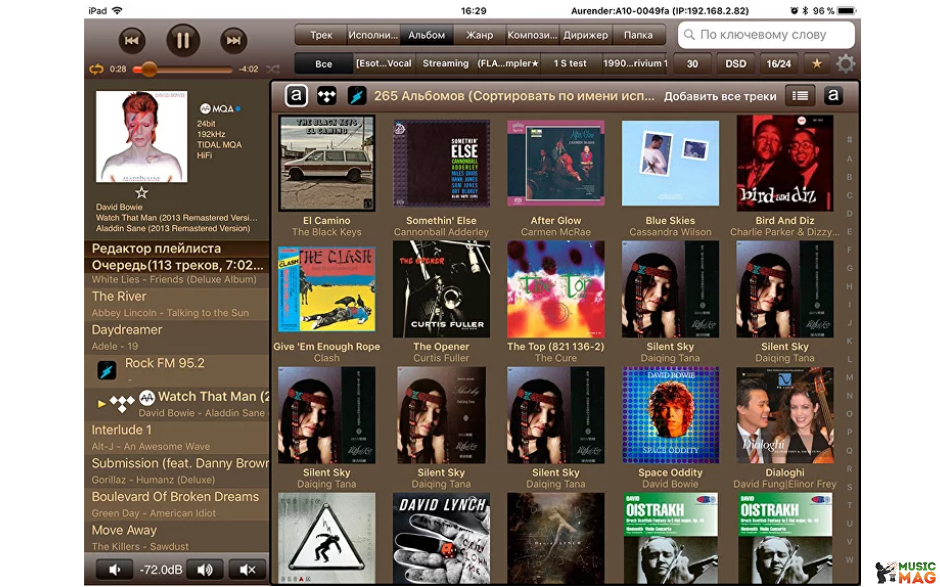The height and width of the screenshot is (587, 940).
Task: Toggle the star favorites filter
Action: pos(817,64)
